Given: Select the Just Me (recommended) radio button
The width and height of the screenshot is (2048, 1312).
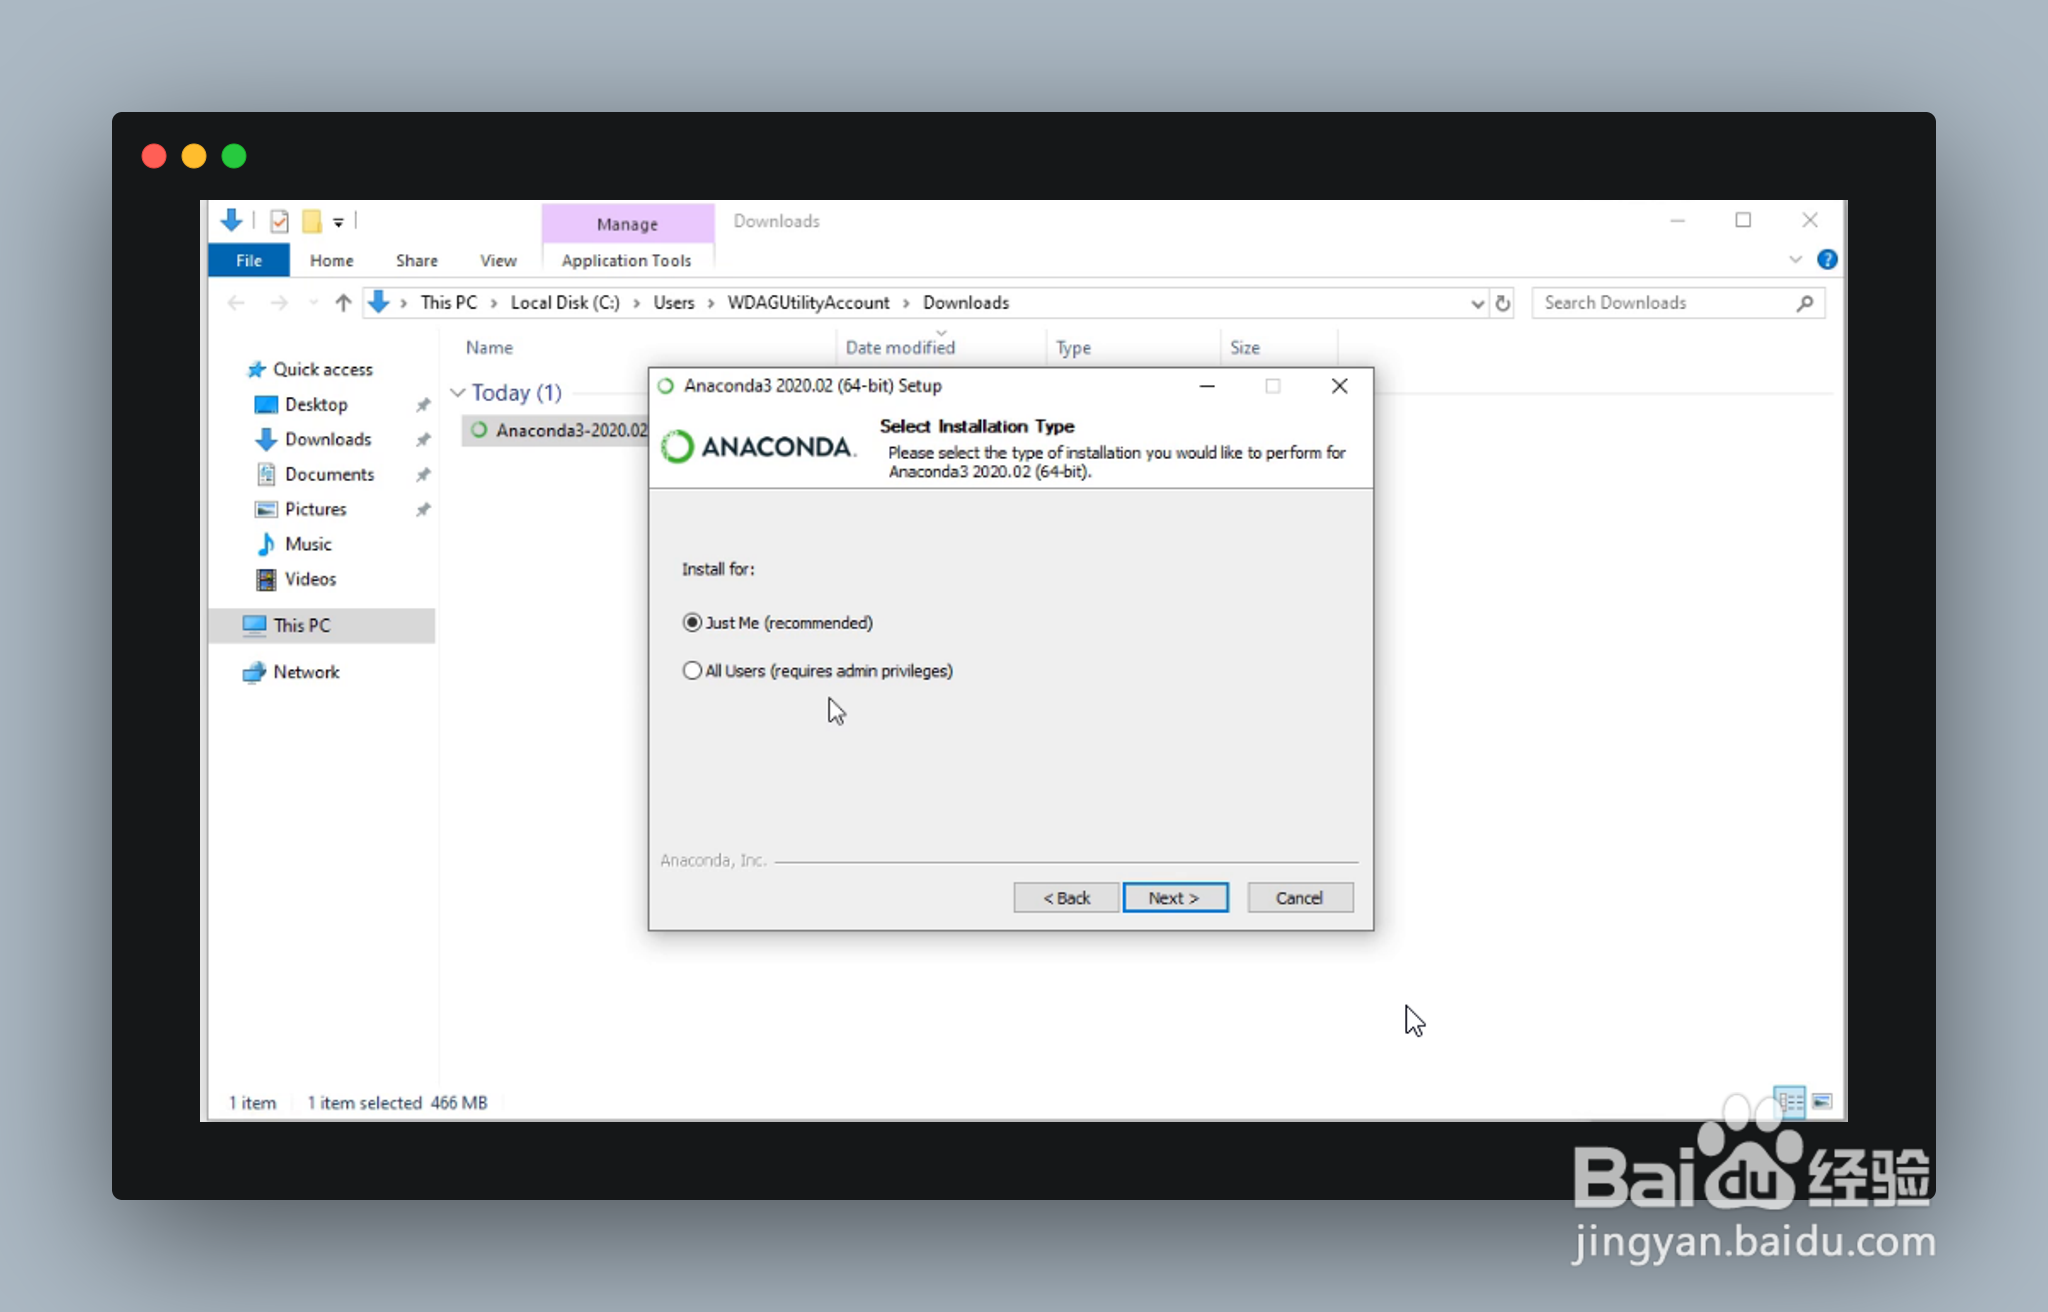Looking at the screenshot, I should 692,622.
